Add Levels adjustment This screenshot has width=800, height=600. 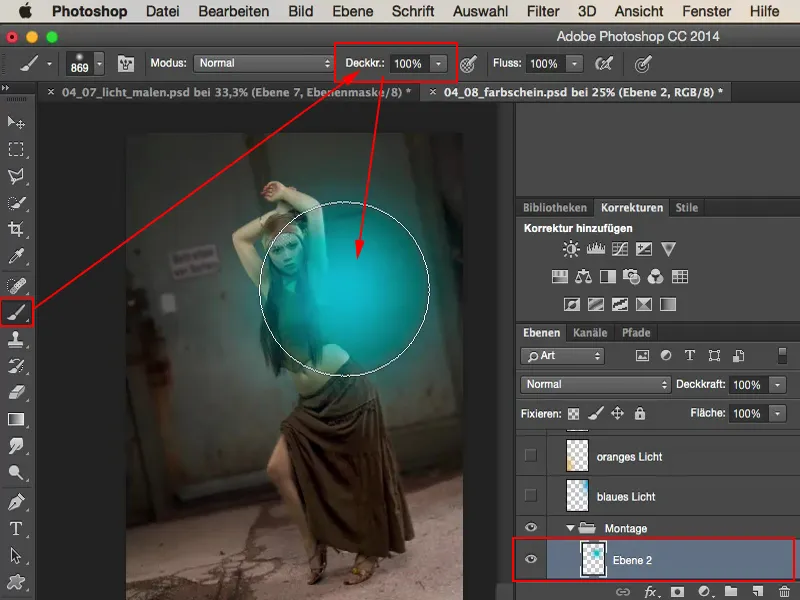coord(595,249)
